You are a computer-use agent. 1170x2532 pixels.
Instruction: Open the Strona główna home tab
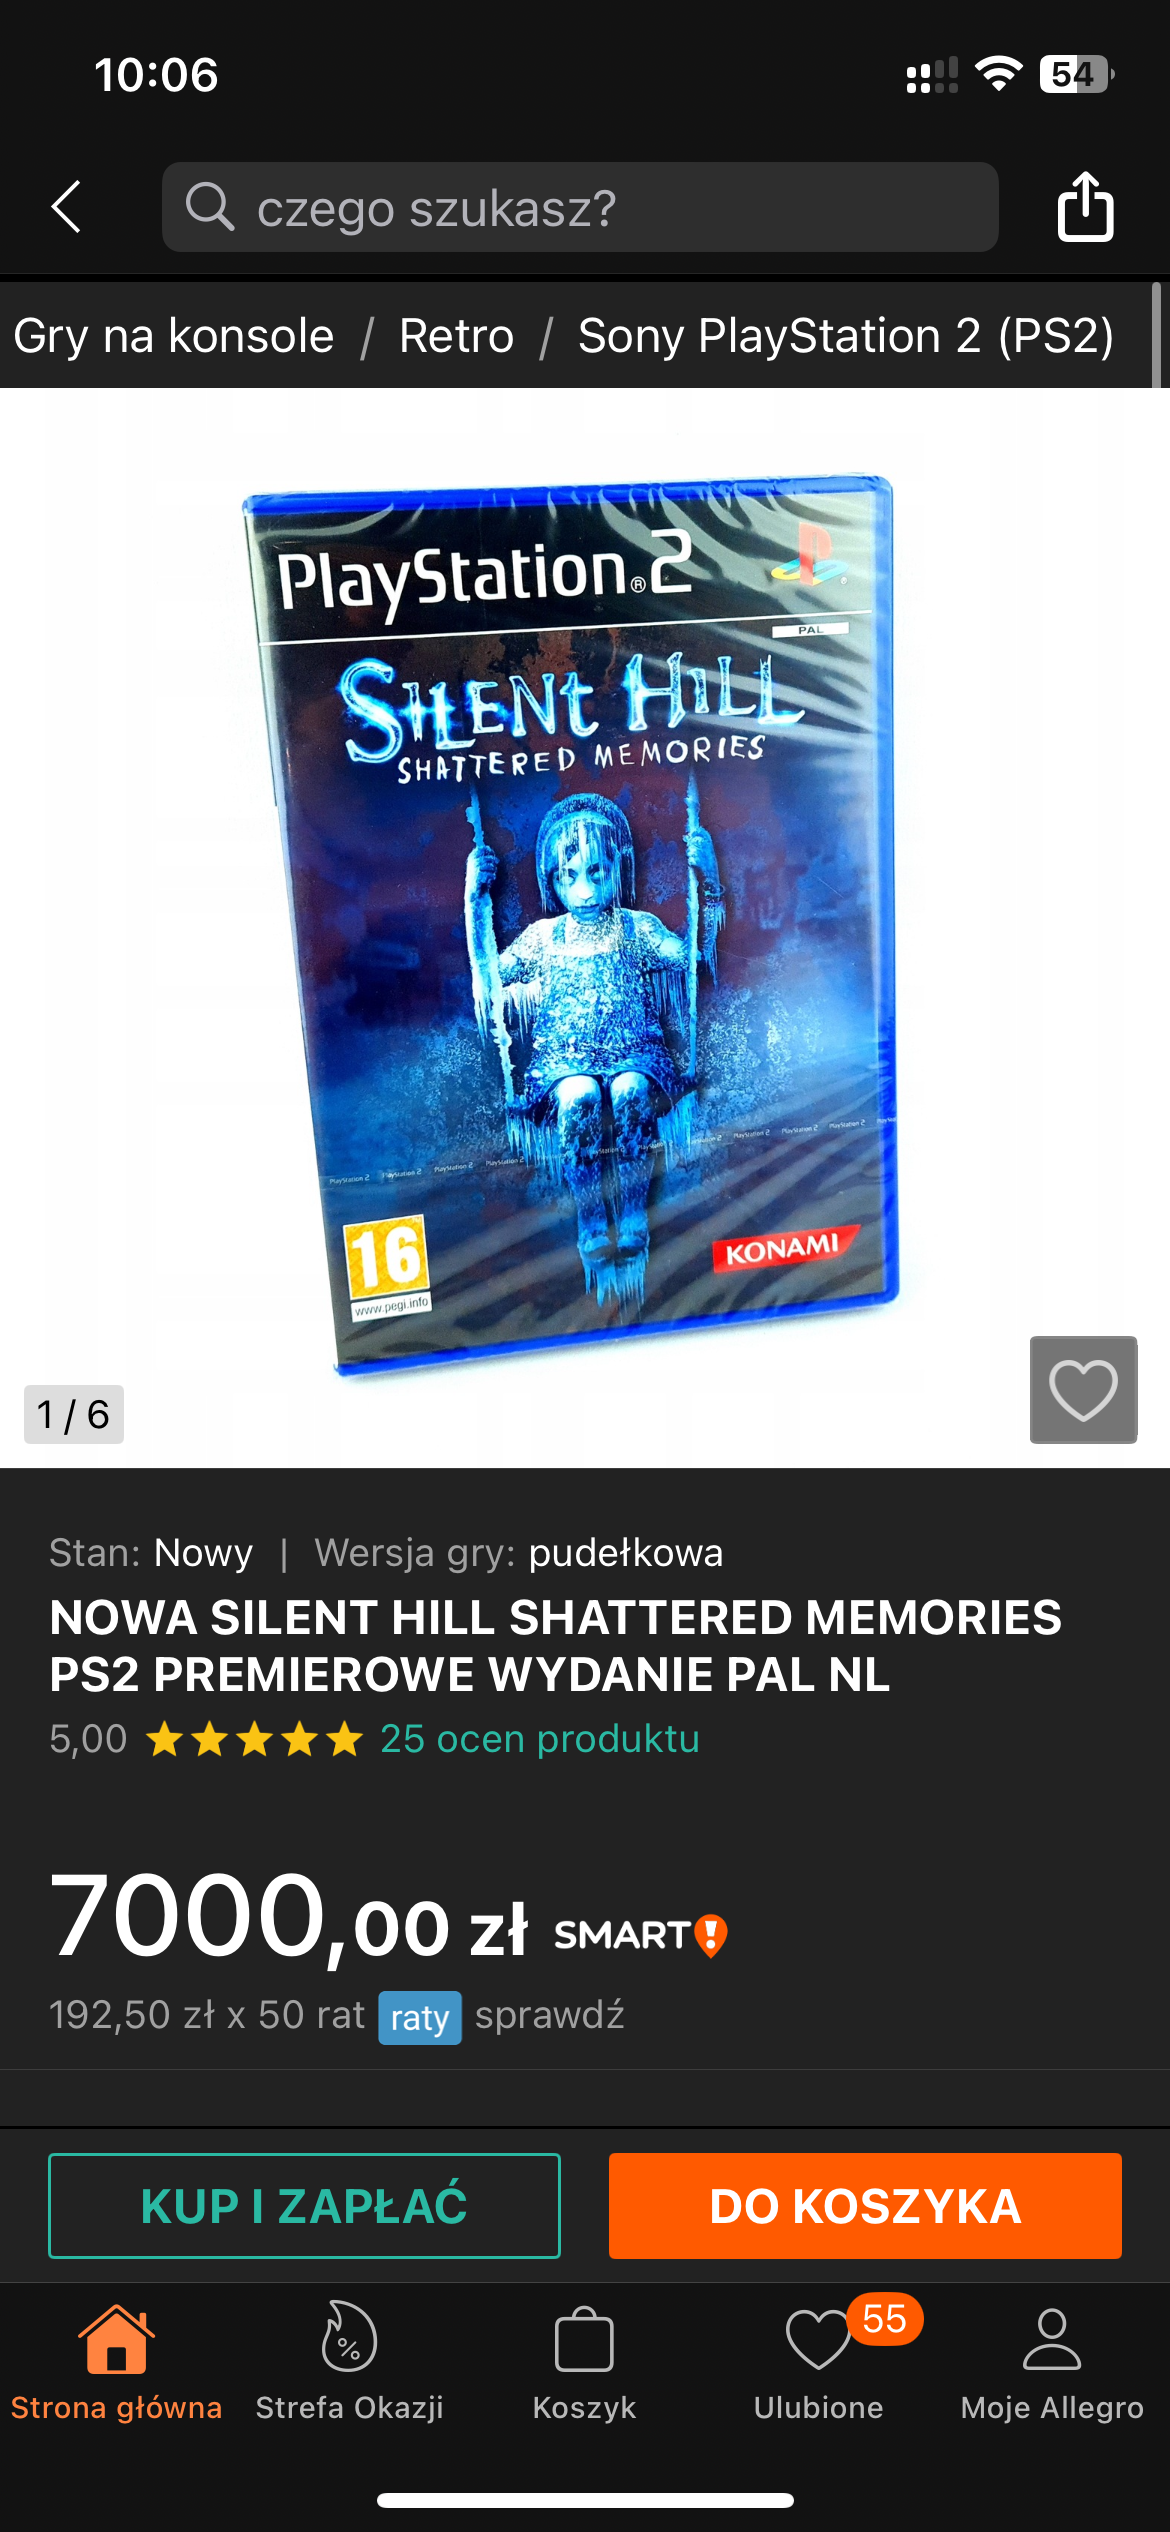coord(117,2363)
